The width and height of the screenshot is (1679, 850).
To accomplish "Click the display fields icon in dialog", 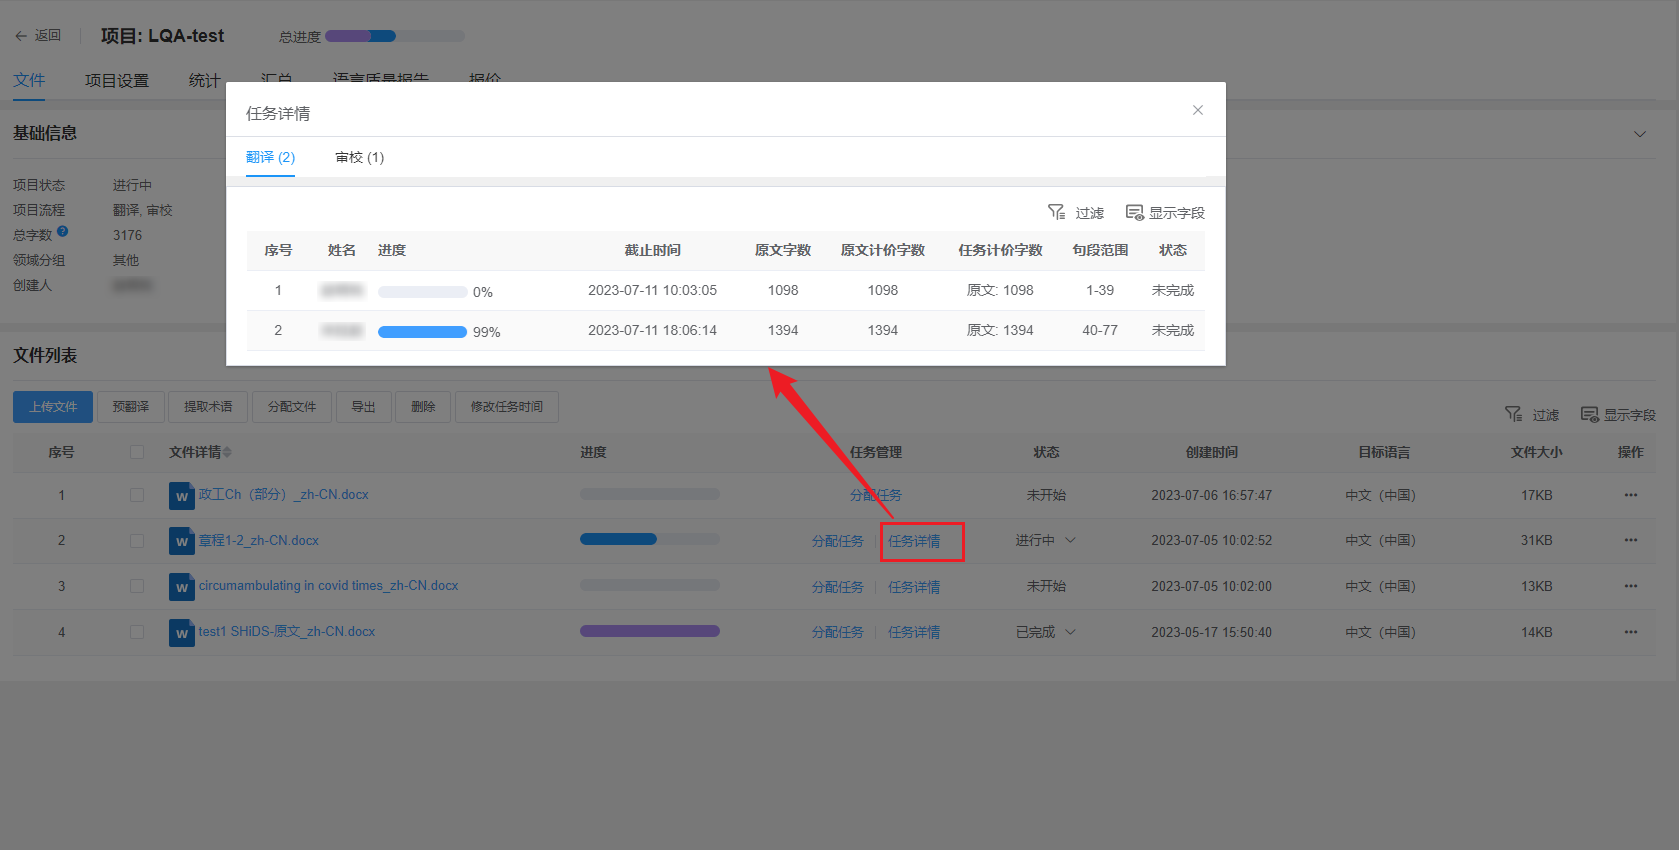I will tap(1134, 212).
